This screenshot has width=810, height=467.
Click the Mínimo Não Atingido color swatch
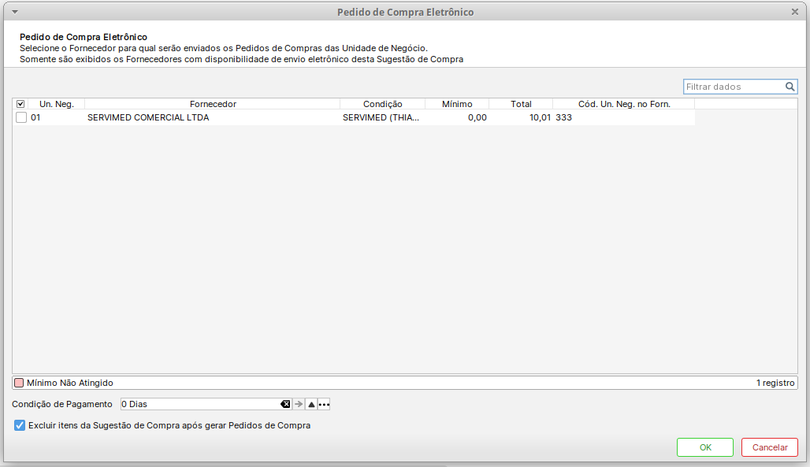click(19, 382)
